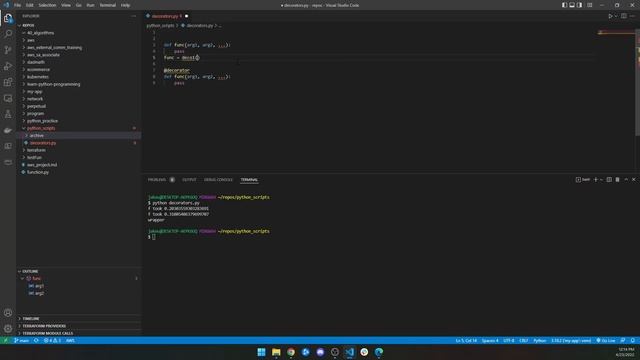640x360 pixels.
Task: Switch to the DEBUG CONSOLE tab
Action: point(218,180)
